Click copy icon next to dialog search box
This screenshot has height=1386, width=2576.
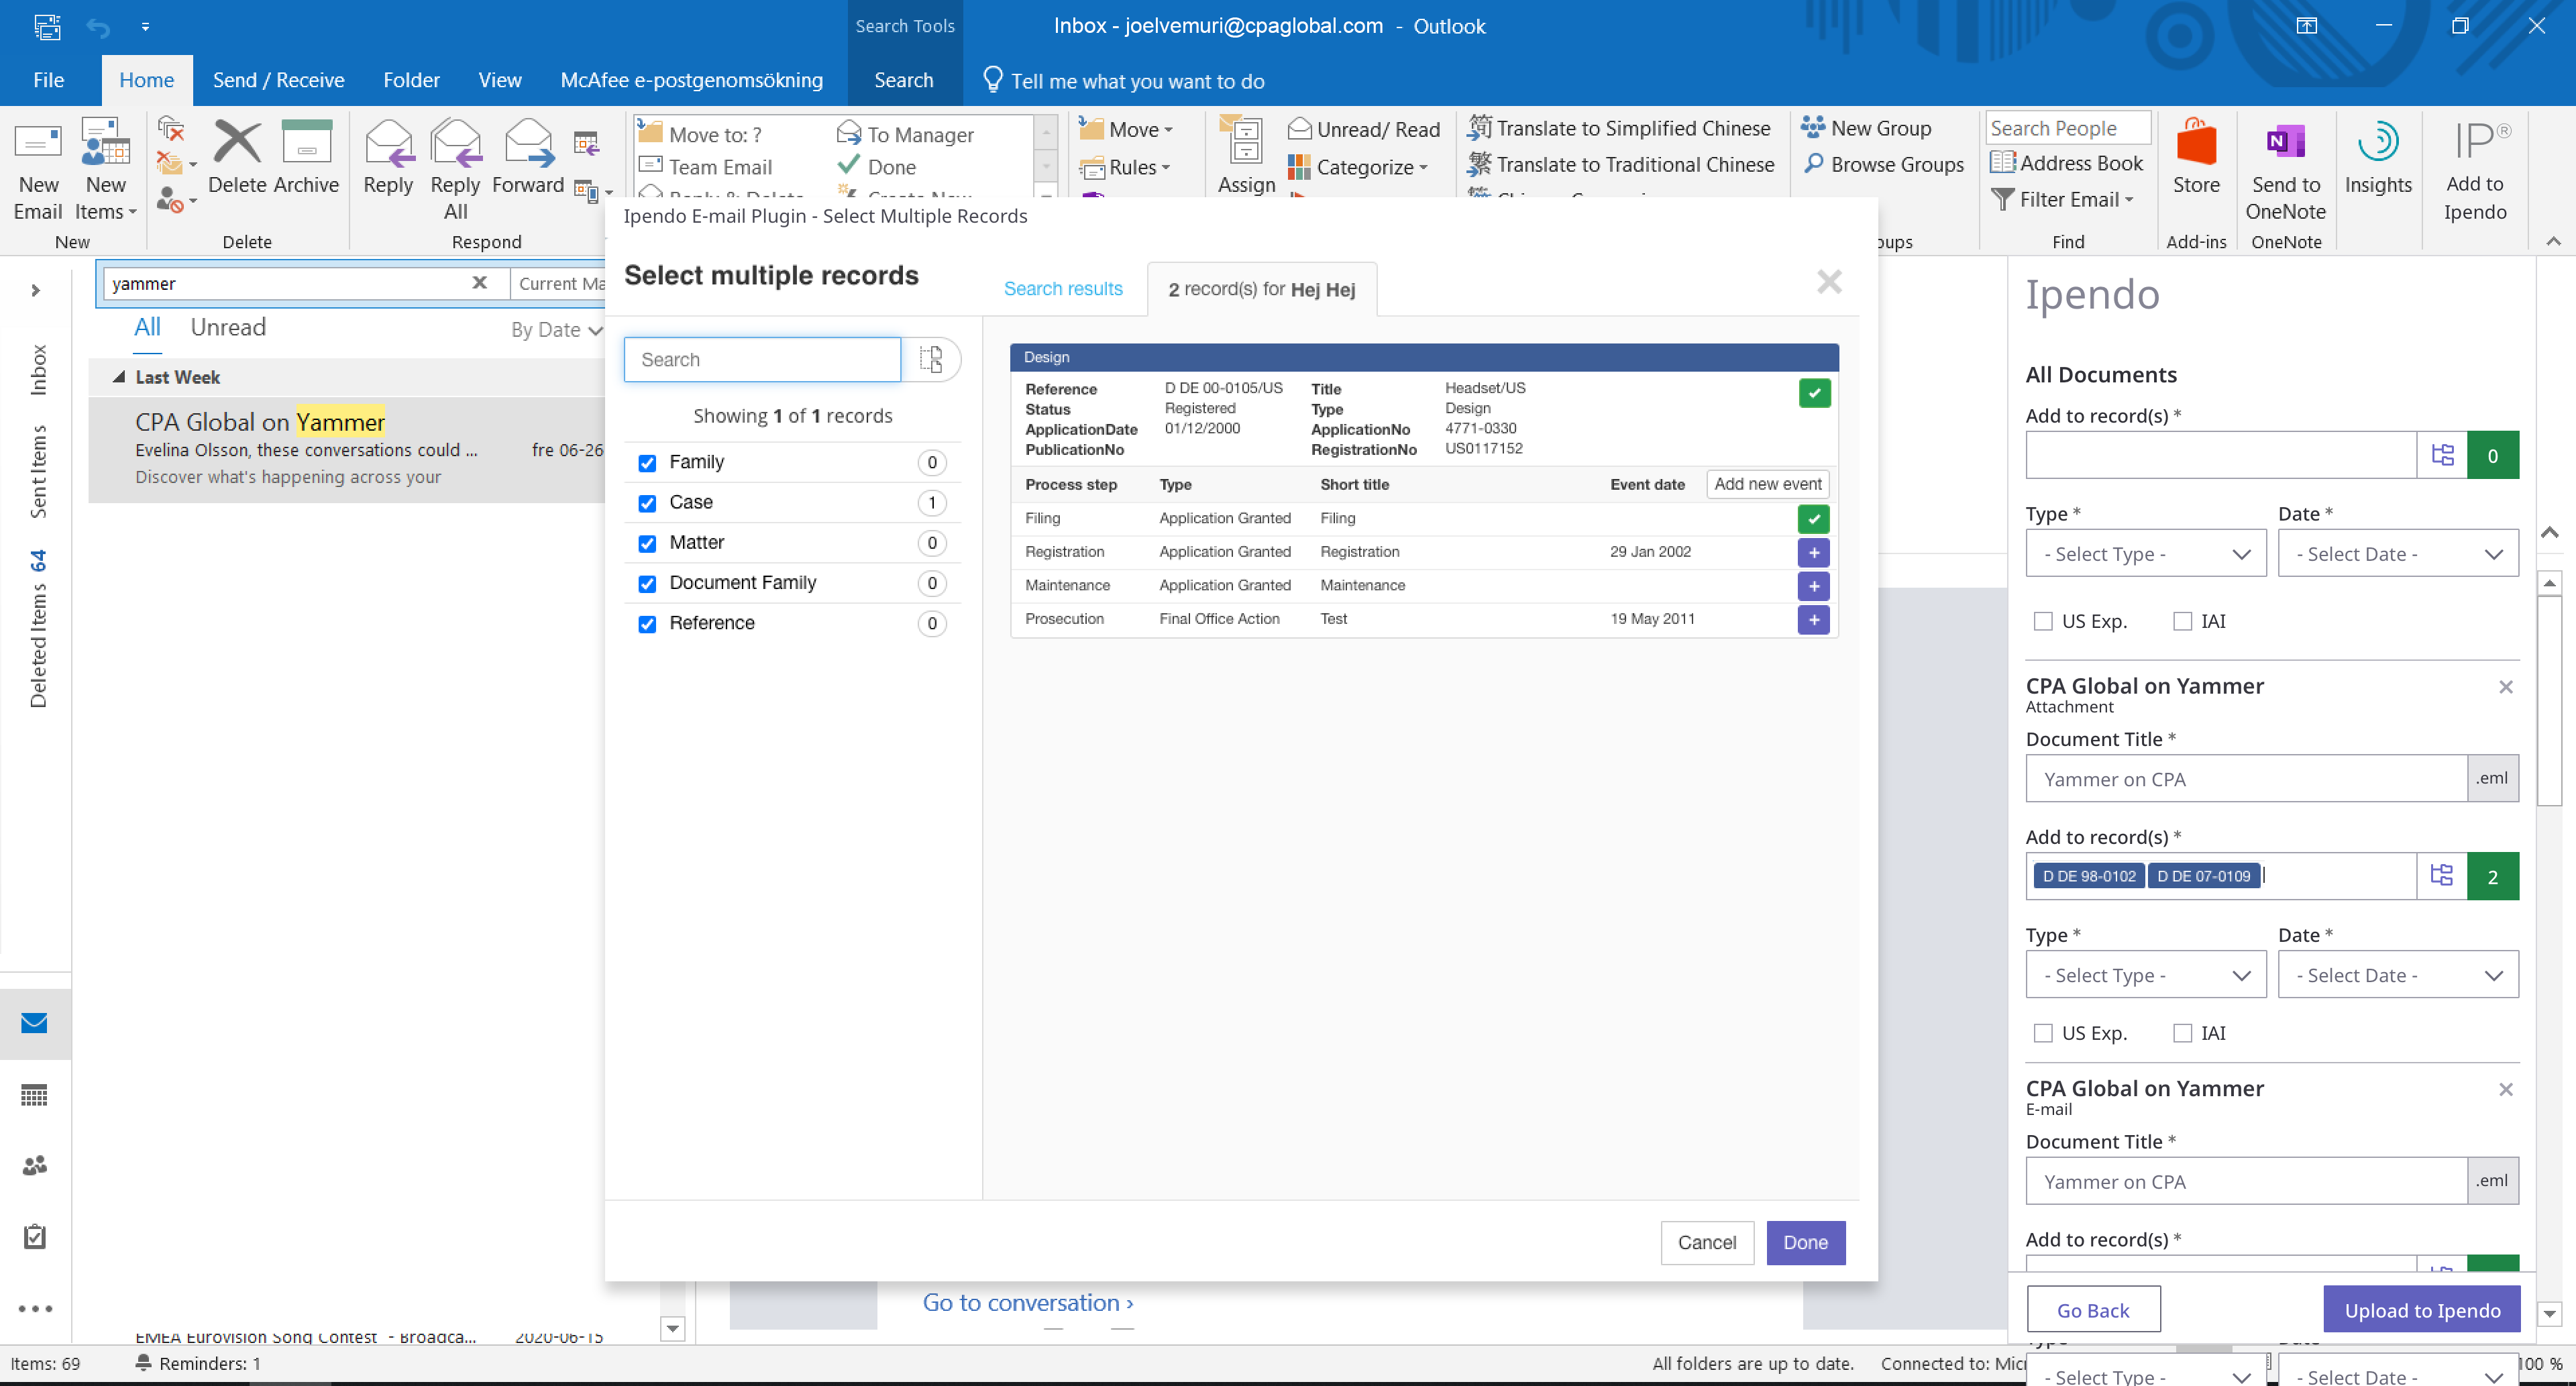click(931, 359)
